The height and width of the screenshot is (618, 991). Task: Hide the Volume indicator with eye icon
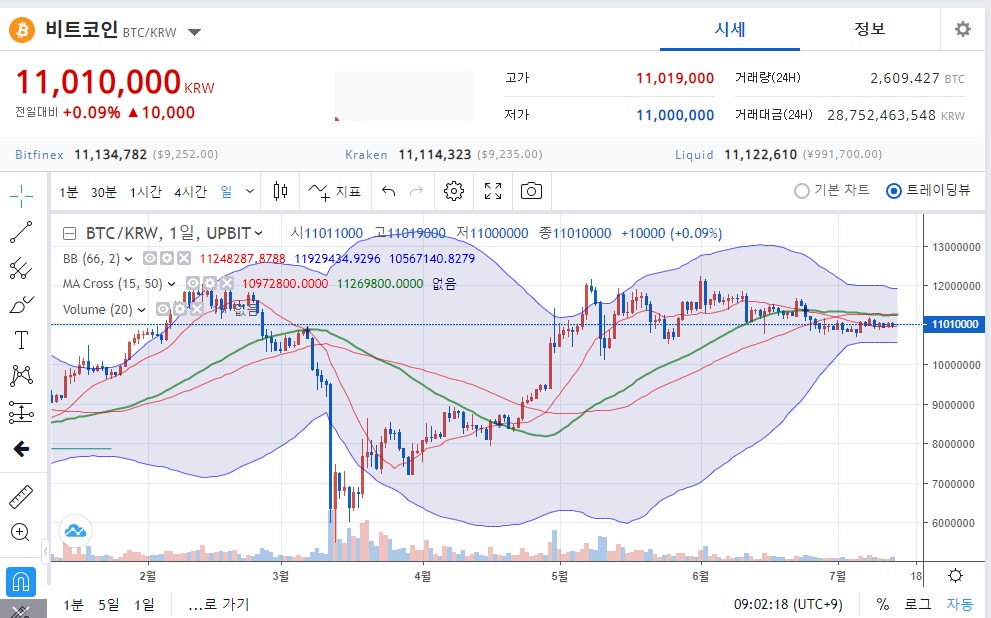163,309
